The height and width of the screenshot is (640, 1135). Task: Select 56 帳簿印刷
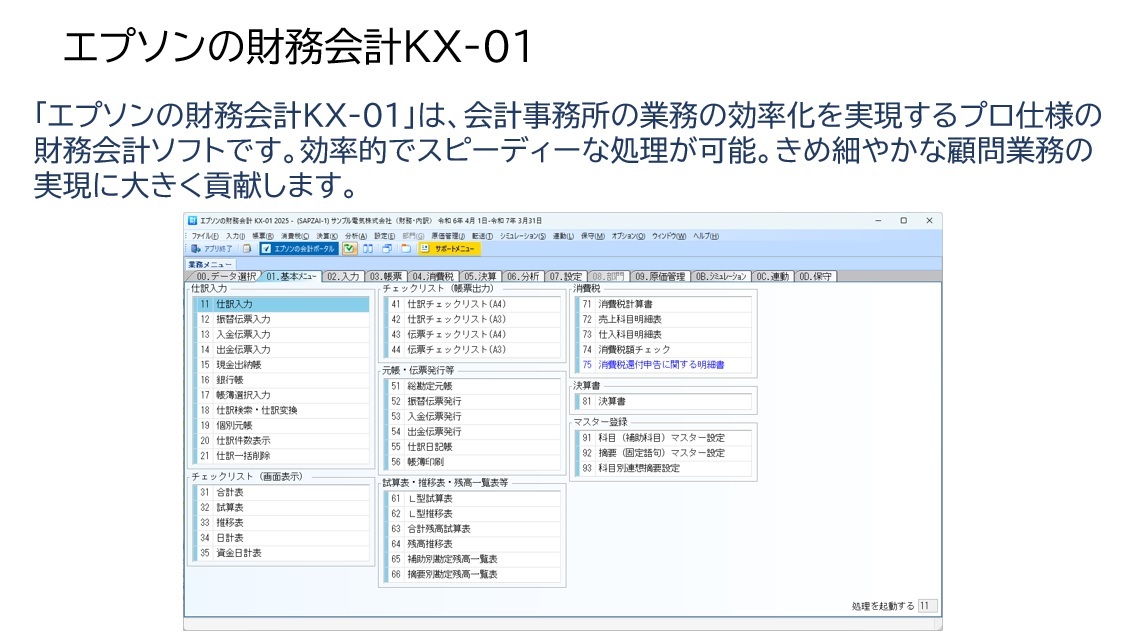473,462
